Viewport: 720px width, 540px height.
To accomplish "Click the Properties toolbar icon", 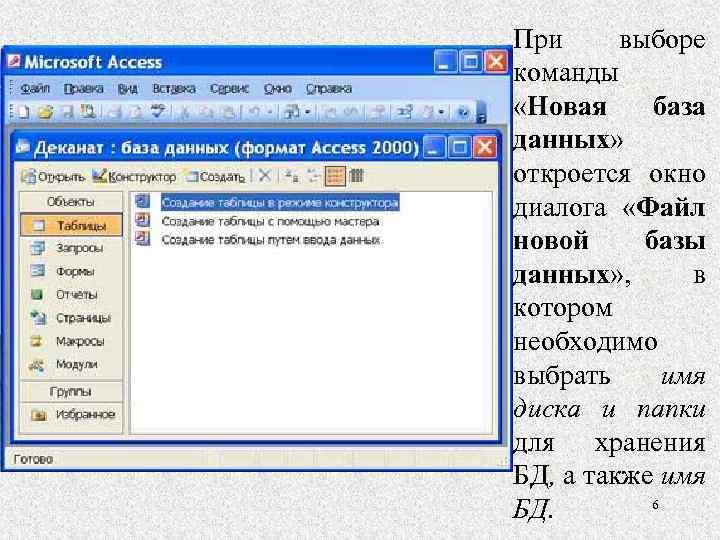I will pos(378,112).
